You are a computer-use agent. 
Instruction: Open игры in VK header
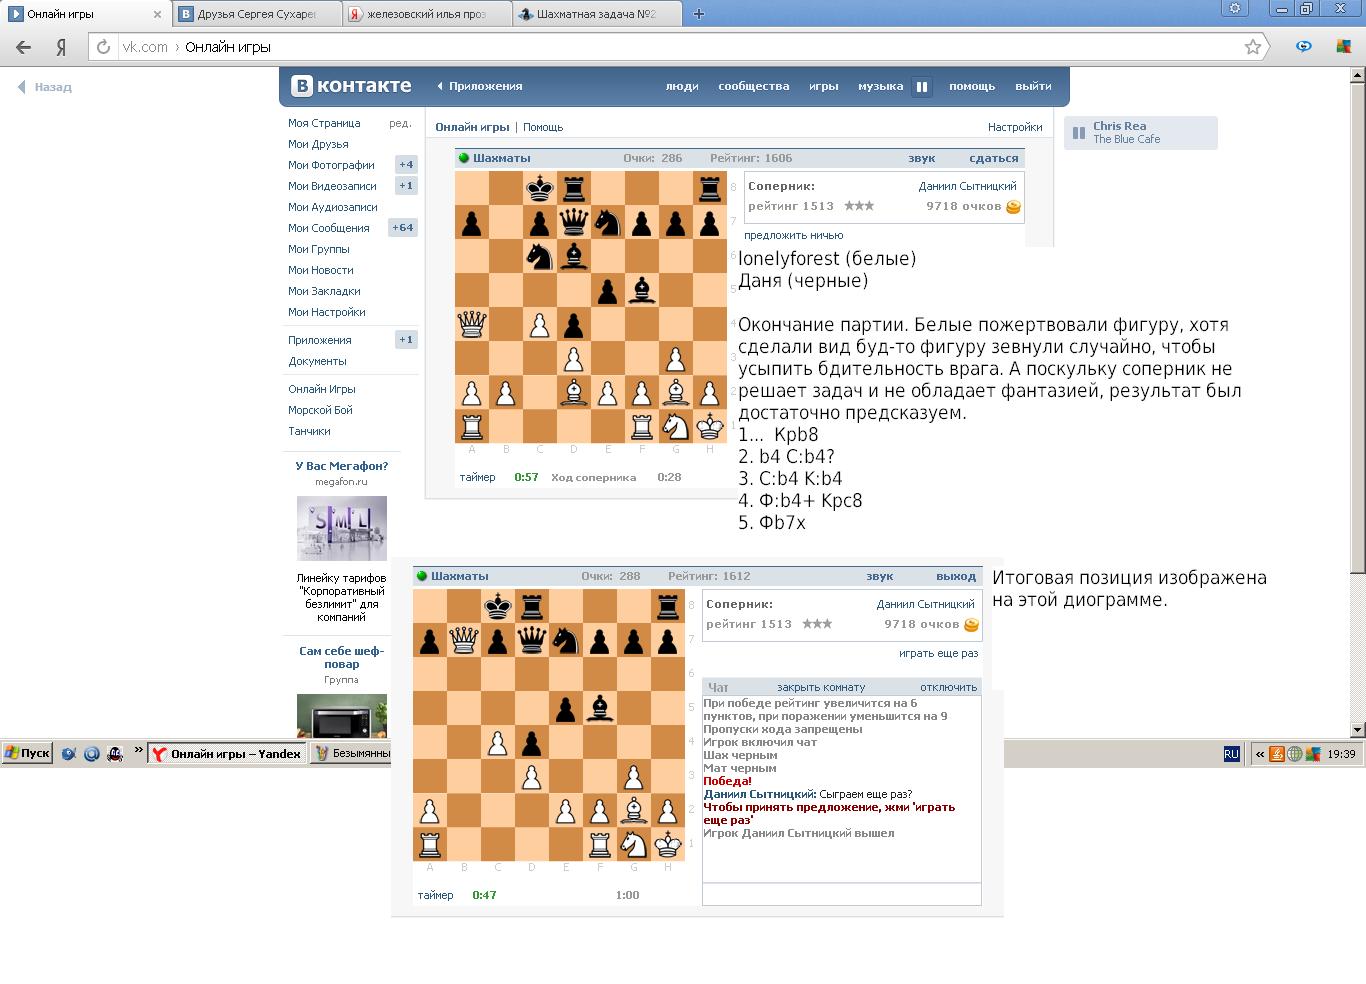coord(824,86)
